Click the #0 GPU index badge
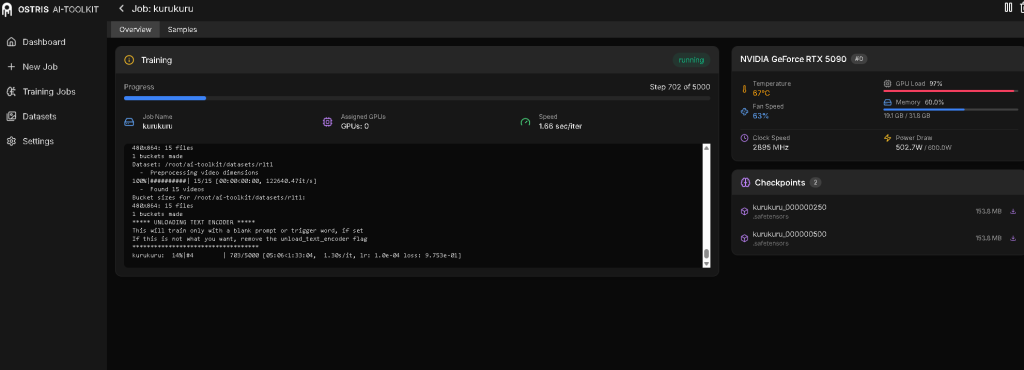This screenshot has width=1024, height=370. [x=859, y=59]
